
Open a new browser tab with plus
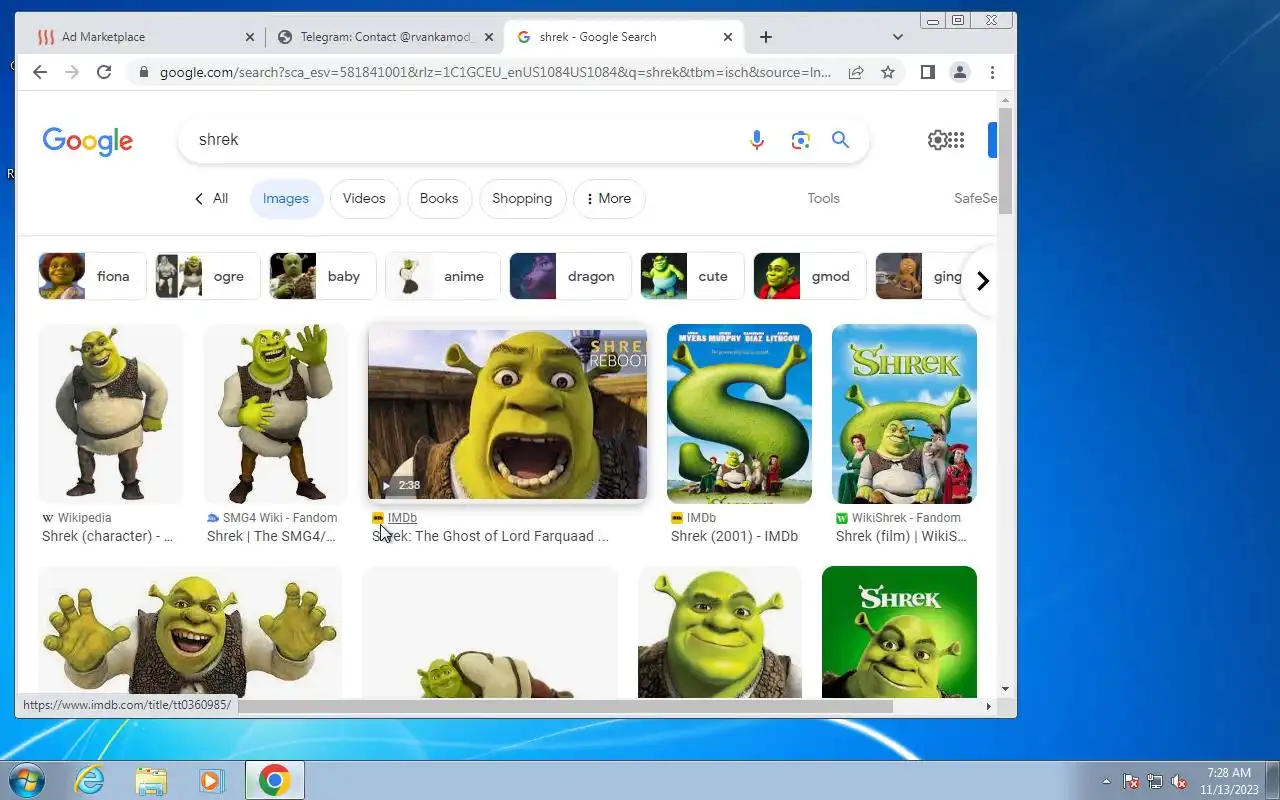coord(766,37)
